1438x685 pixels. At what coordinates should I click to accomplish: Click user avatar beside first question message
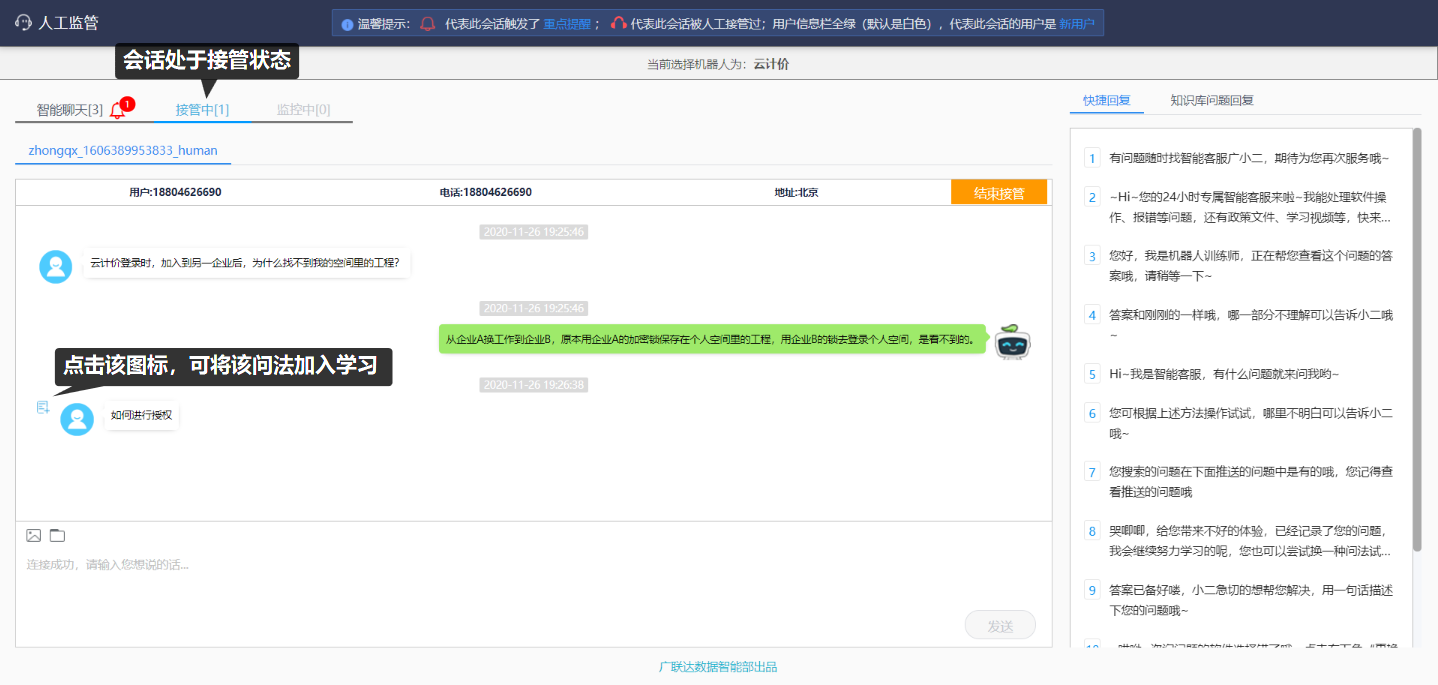(x=56, y=266)
